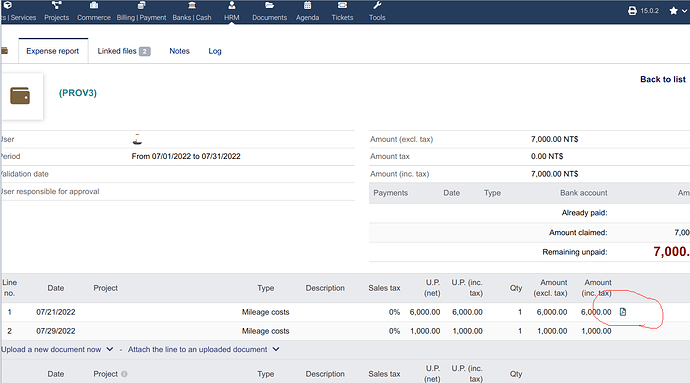690x383 pixels.
Task: Expand Attach the line to uploaded document chevron
Action: click(276, 349)
